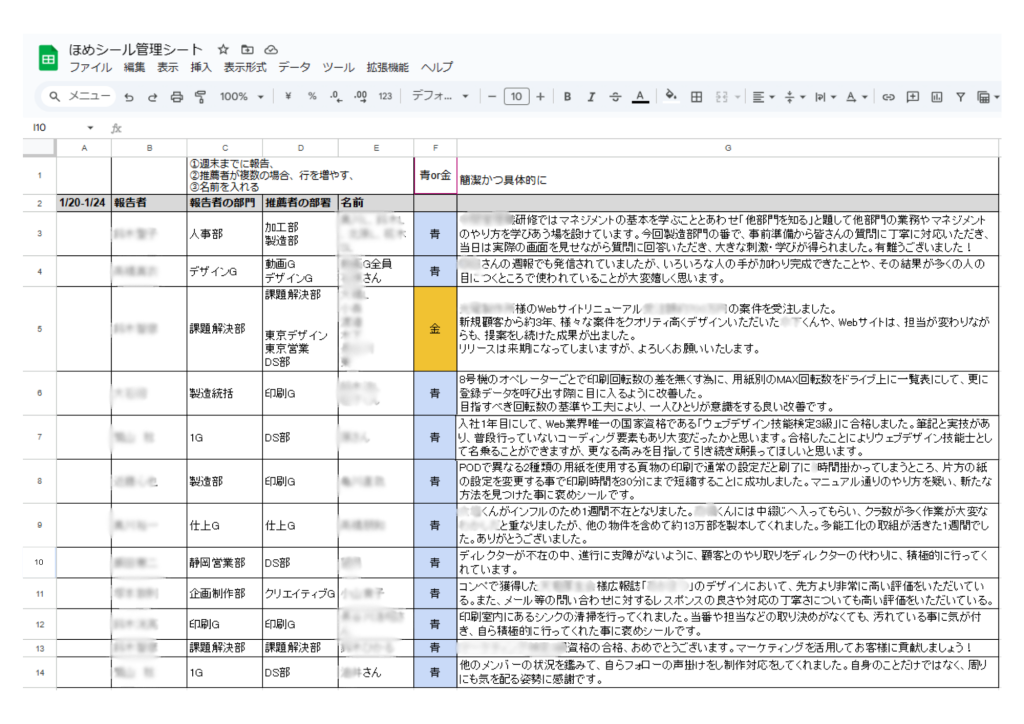Open the ツール menu

[x=338, y=67]
